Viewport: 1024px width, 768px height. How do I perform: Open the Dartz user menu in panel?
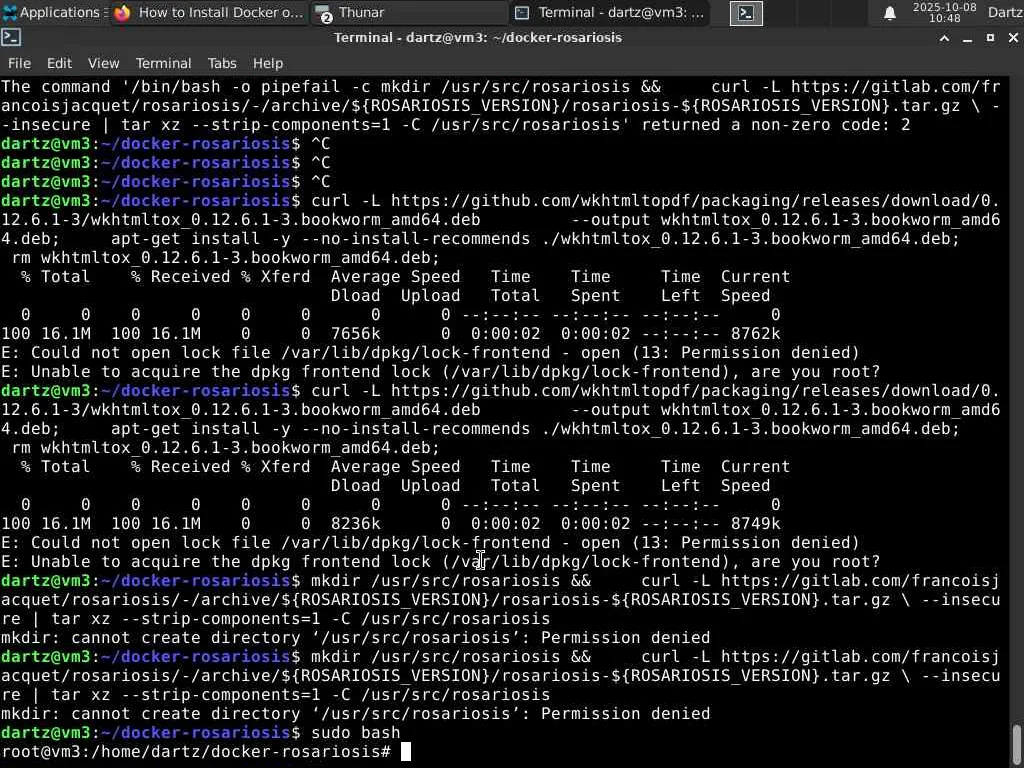[x=1005, y=12]
